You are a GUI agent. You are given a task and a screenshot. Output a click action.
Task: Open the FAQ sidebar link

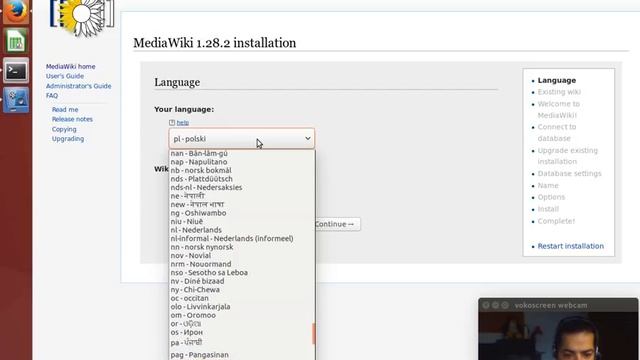[x=52, y=96]
